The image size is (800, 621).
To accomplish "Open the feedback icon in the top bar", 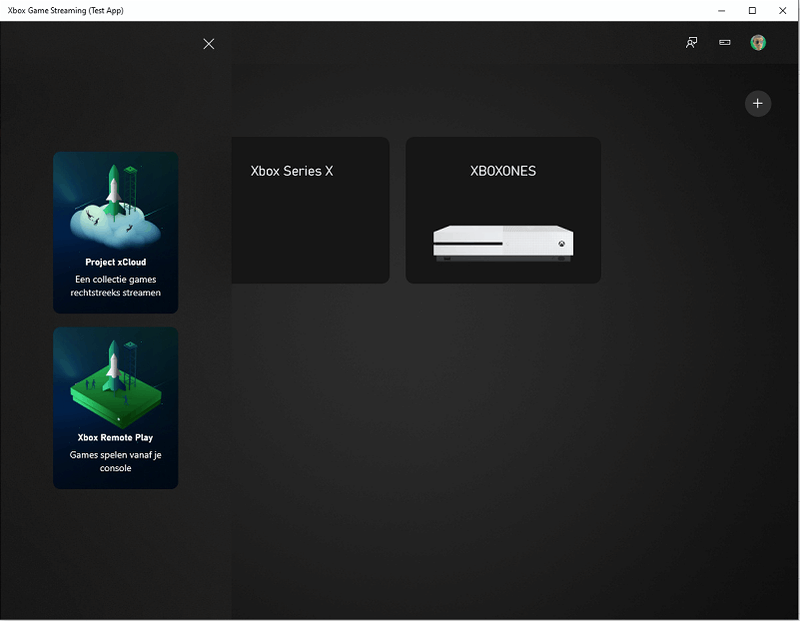I will tap(691, 42).
